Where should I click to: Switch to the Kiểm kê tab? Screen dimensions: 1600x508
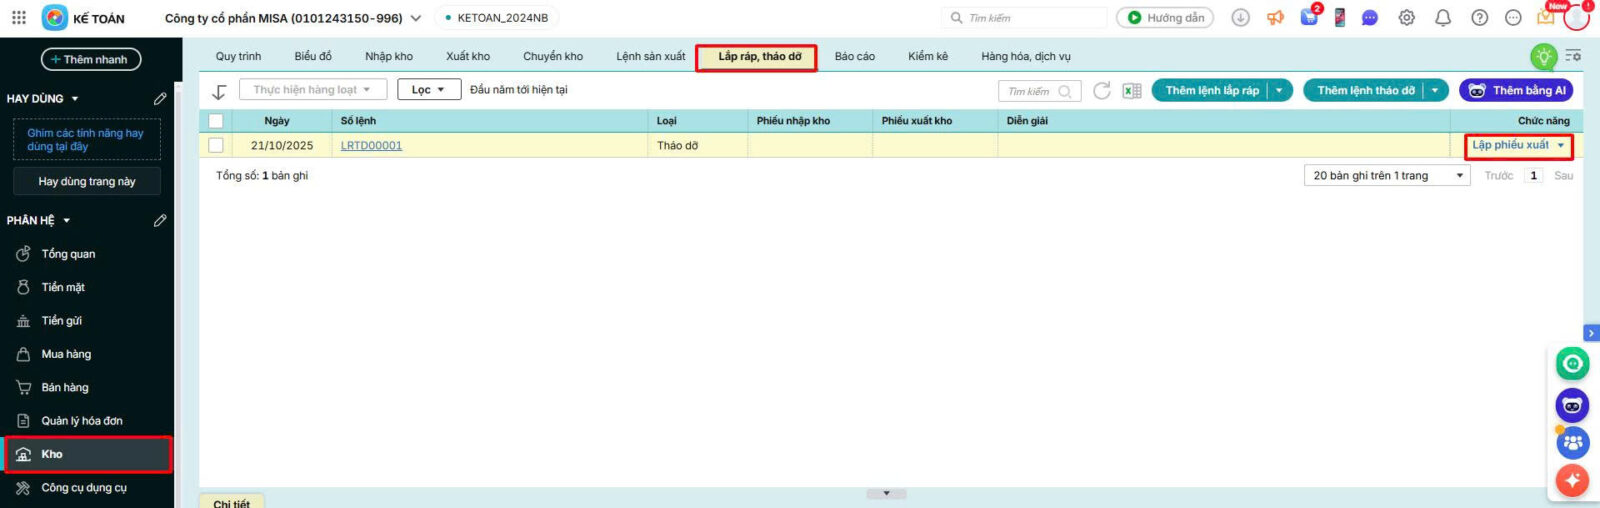[x=927, y=57]
